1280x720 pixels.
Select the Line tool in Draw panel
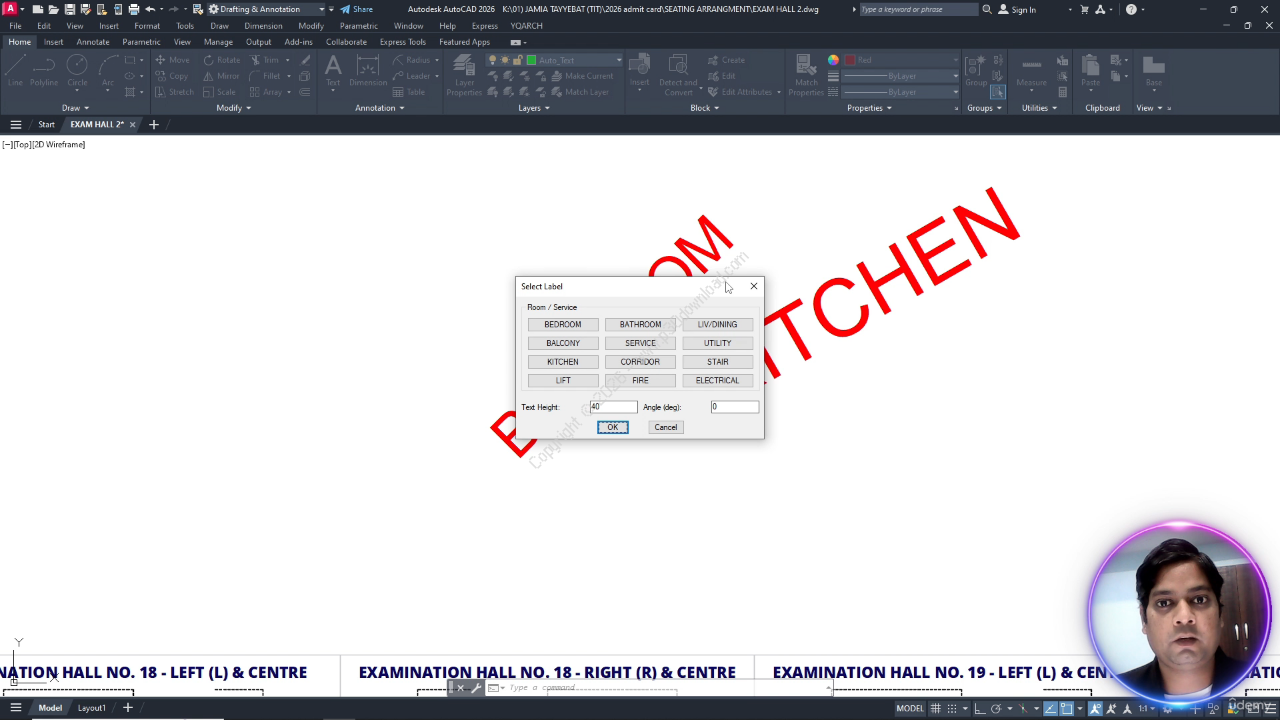[x=16, y=70]
